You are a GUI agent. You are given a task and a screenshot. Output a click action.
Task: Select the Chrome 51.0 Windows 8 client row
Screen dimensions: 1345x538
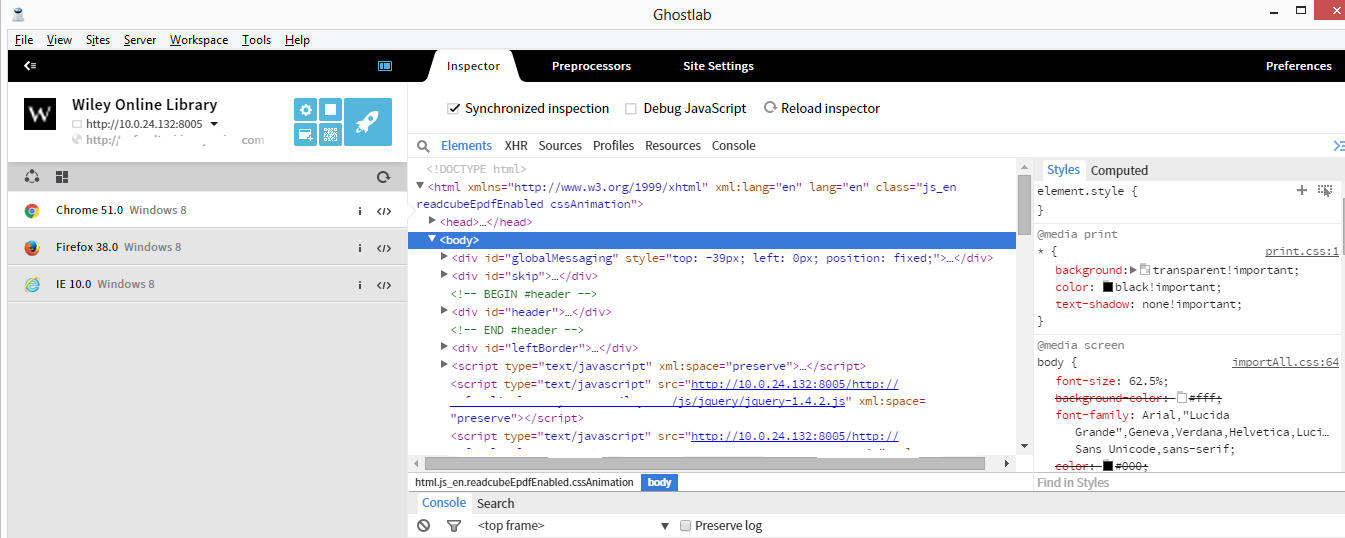207,210
